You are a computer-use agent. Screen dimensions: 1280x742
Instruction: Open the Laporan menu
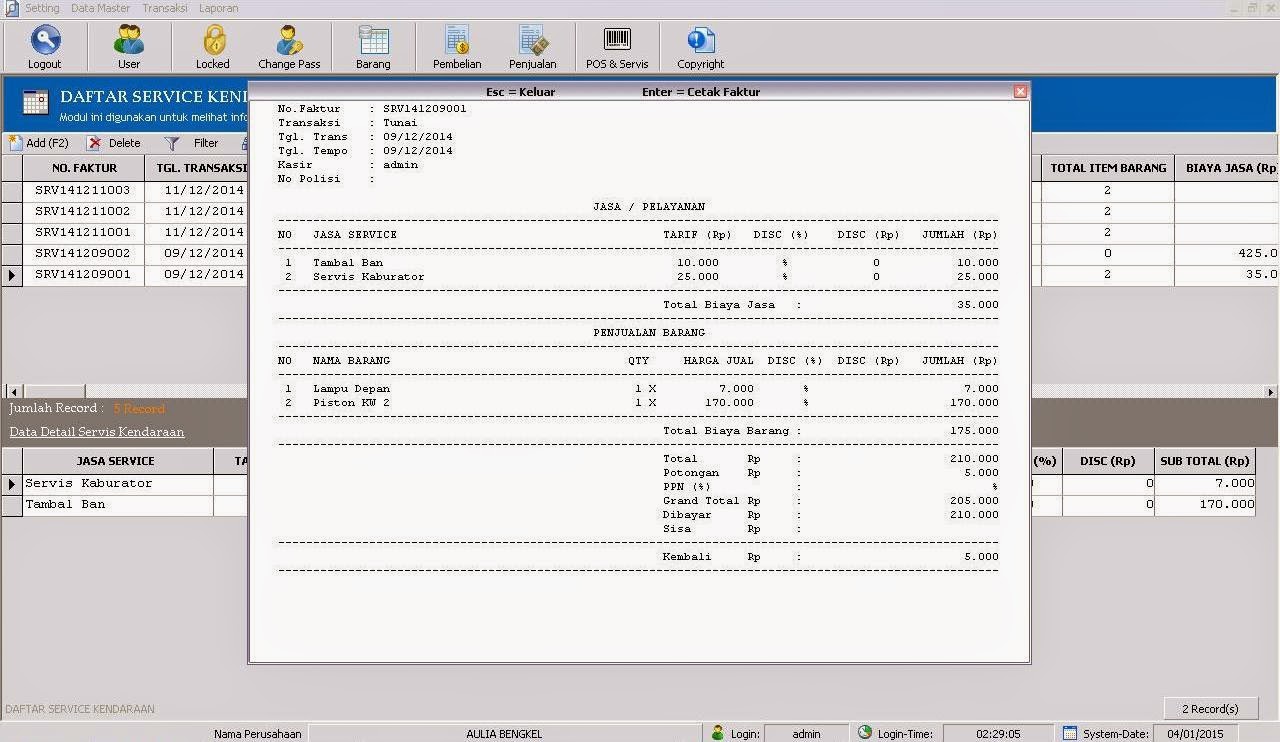click(x=218, y=8)
